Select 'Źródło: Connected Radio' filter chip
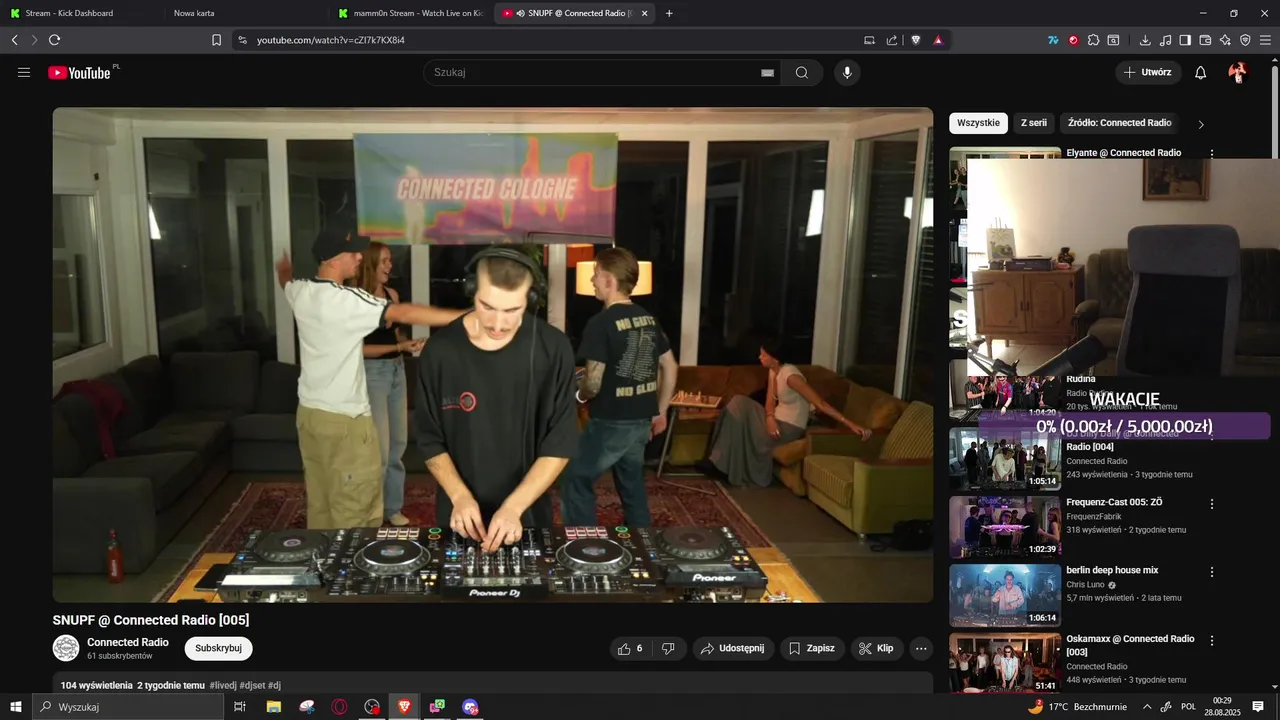The height and width of the screenshot is (720, 1280). pyautogui.click(x=1119, y=123)
